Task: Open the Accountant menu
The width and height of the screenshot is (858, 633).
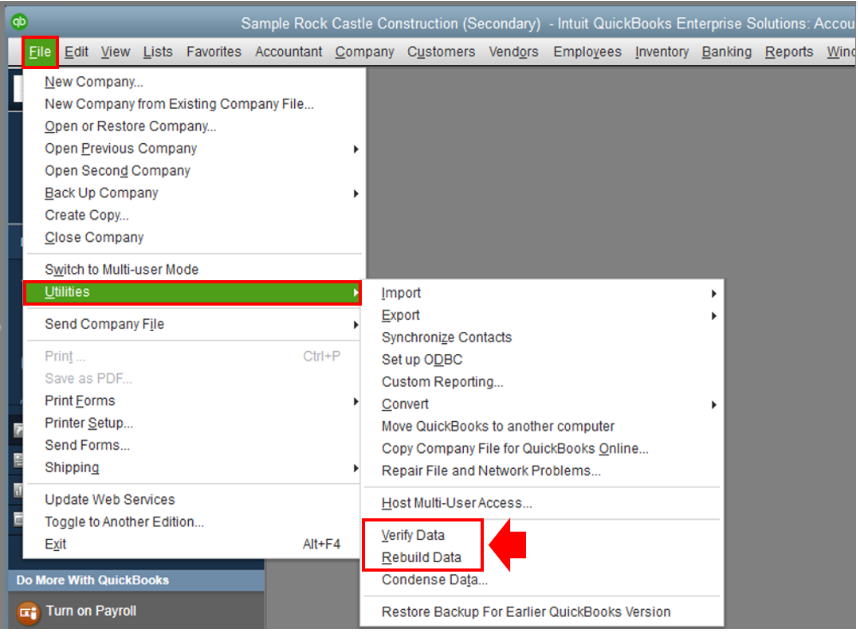Action: pyautogui.click(x=288, y=52)
